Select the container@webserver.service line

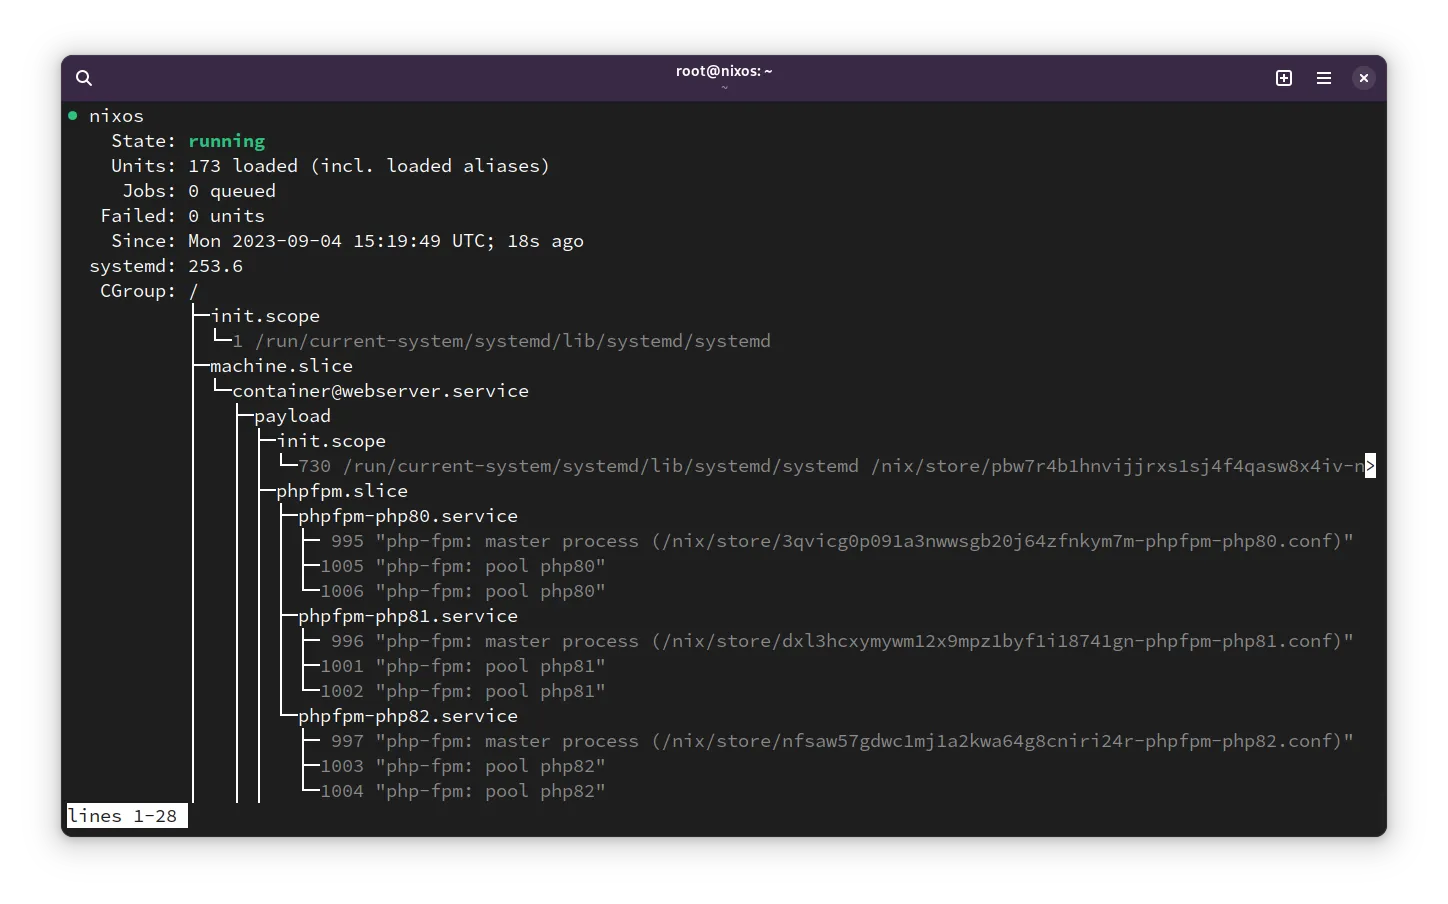[380, 391]
